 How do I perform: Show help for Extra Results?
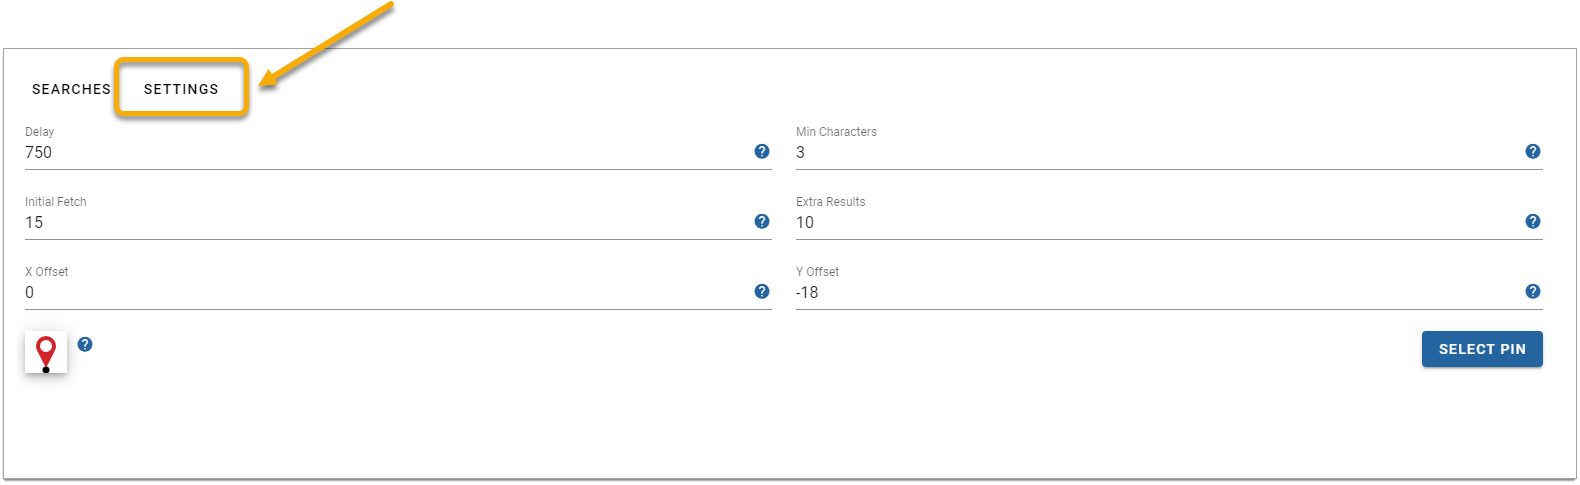(x=1533, y=222)
